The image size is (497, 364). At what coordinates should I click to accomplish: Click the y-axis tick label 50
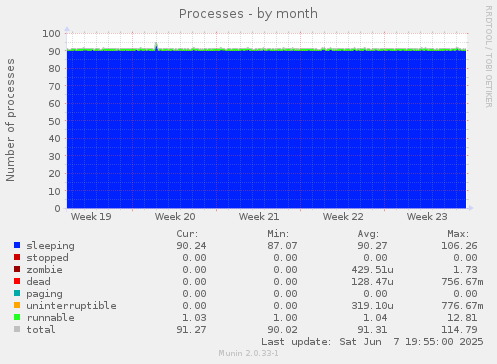click(54, 121)
